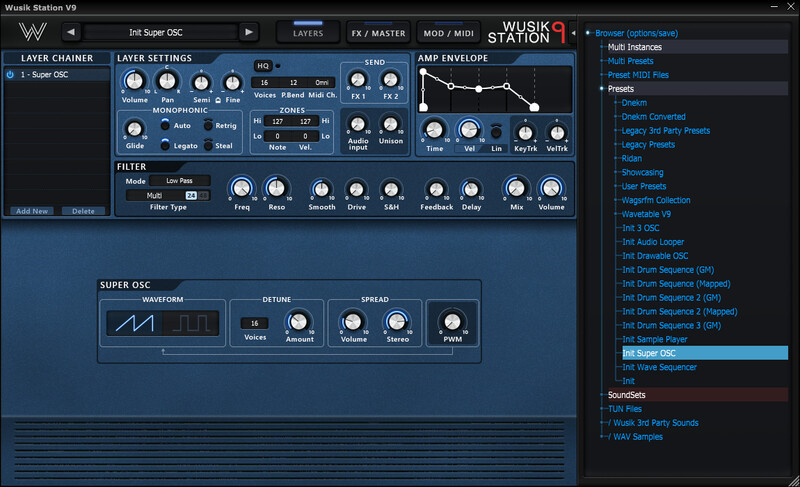Select the square waveform icon
Image resolution: width=800 pixels, height=487 pixels.
pos(191,323)
